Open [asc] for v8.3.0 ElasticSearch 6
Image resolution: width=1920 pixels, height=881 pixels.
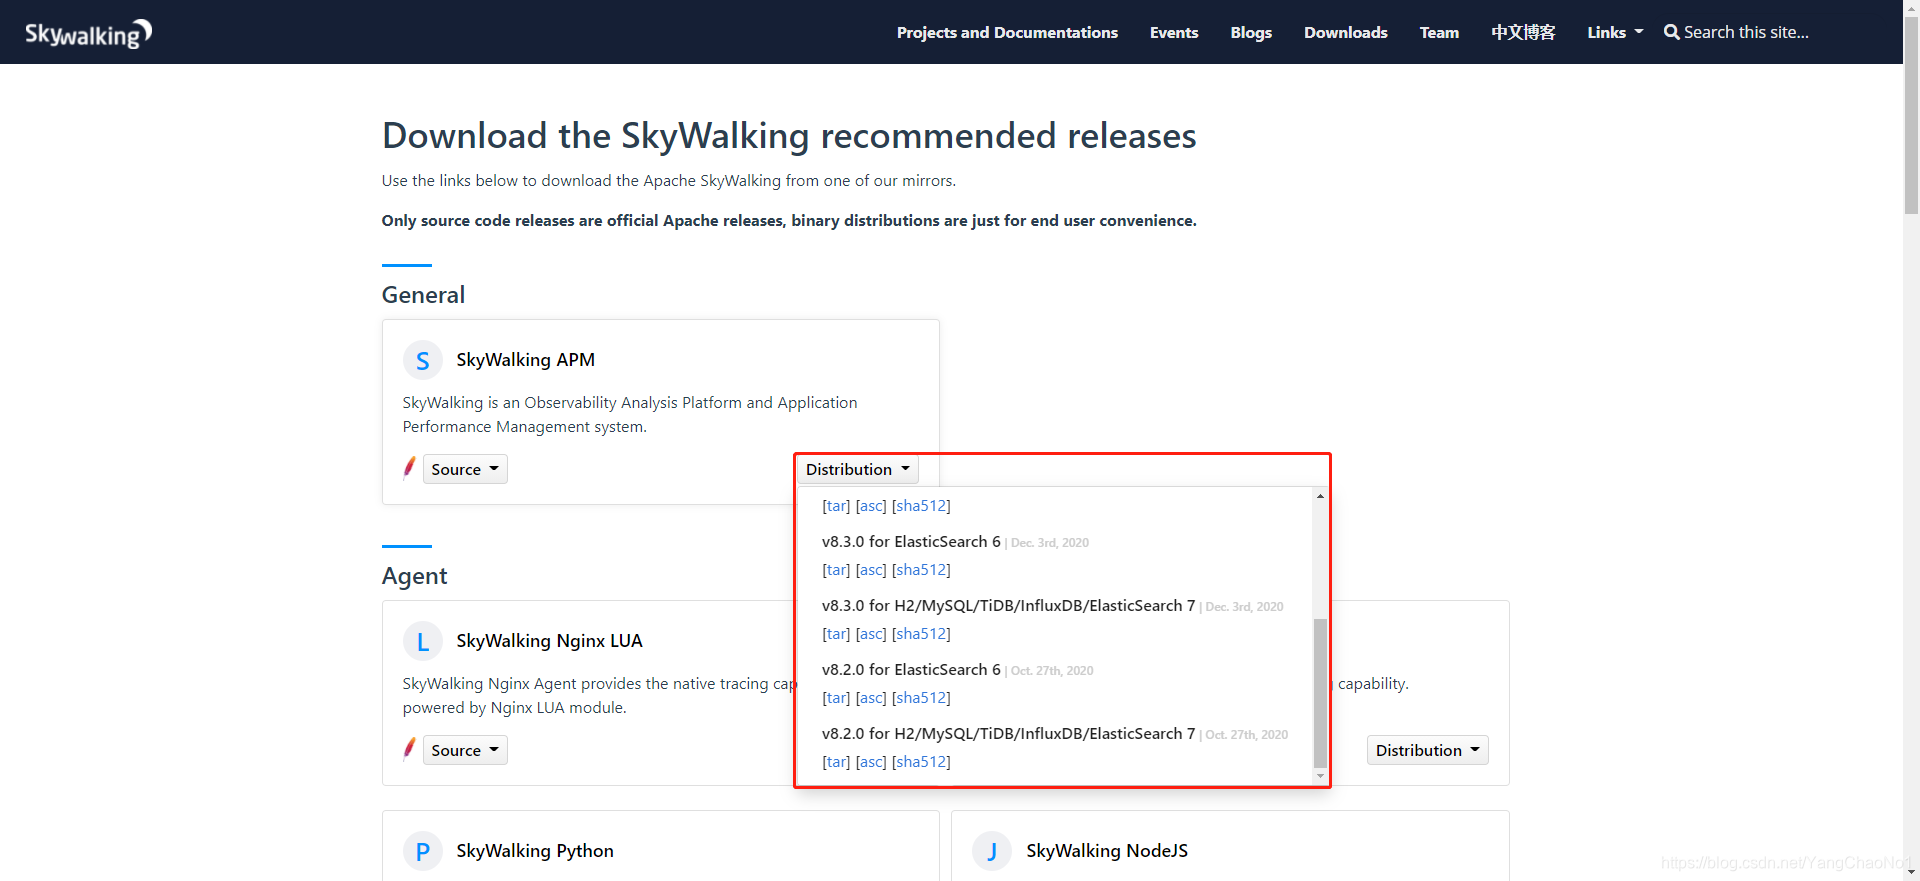click(871, 570)
